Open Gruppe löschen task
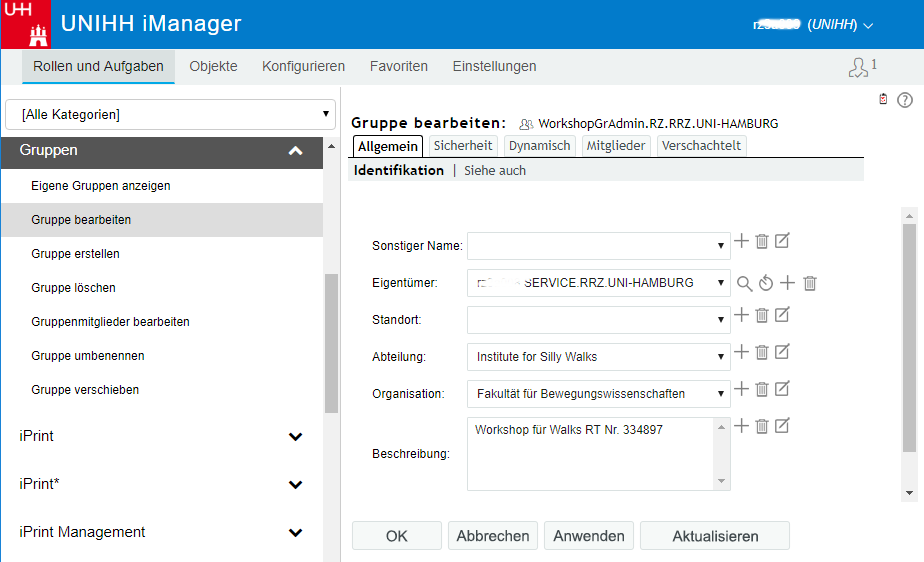This screenshot has width=924, height=562. pyautogui.click(x=162, y=288)
